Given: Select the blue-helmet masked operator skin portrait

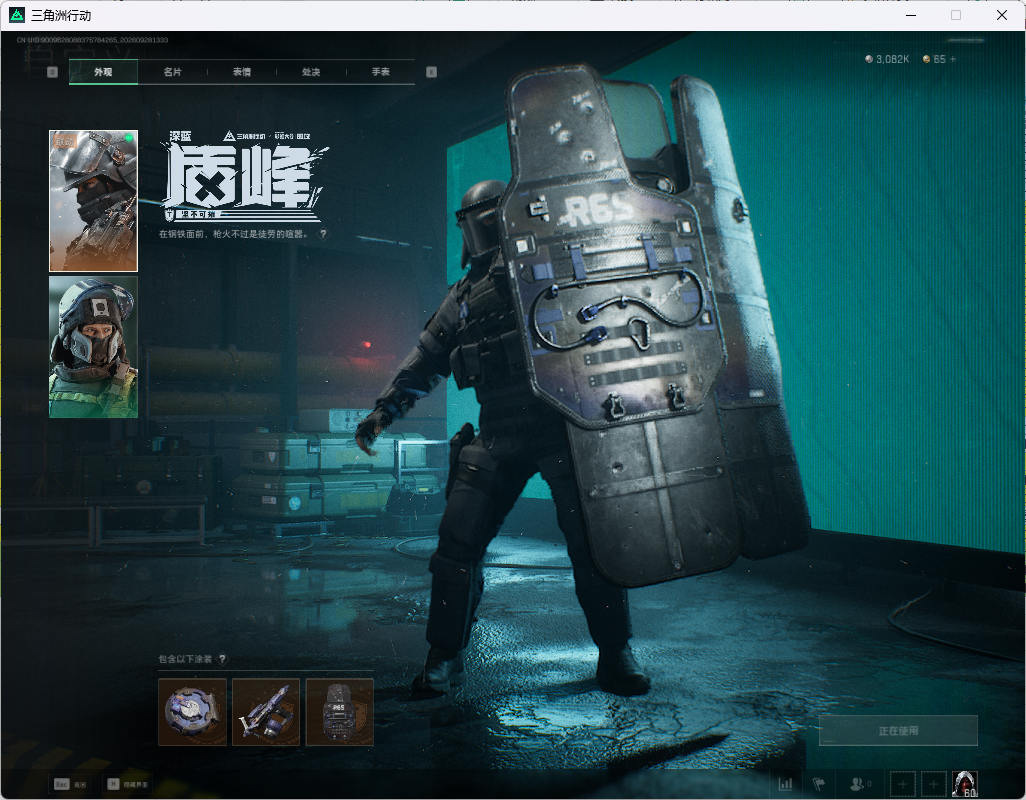Looking at the screenshot, I should point(94,347).
